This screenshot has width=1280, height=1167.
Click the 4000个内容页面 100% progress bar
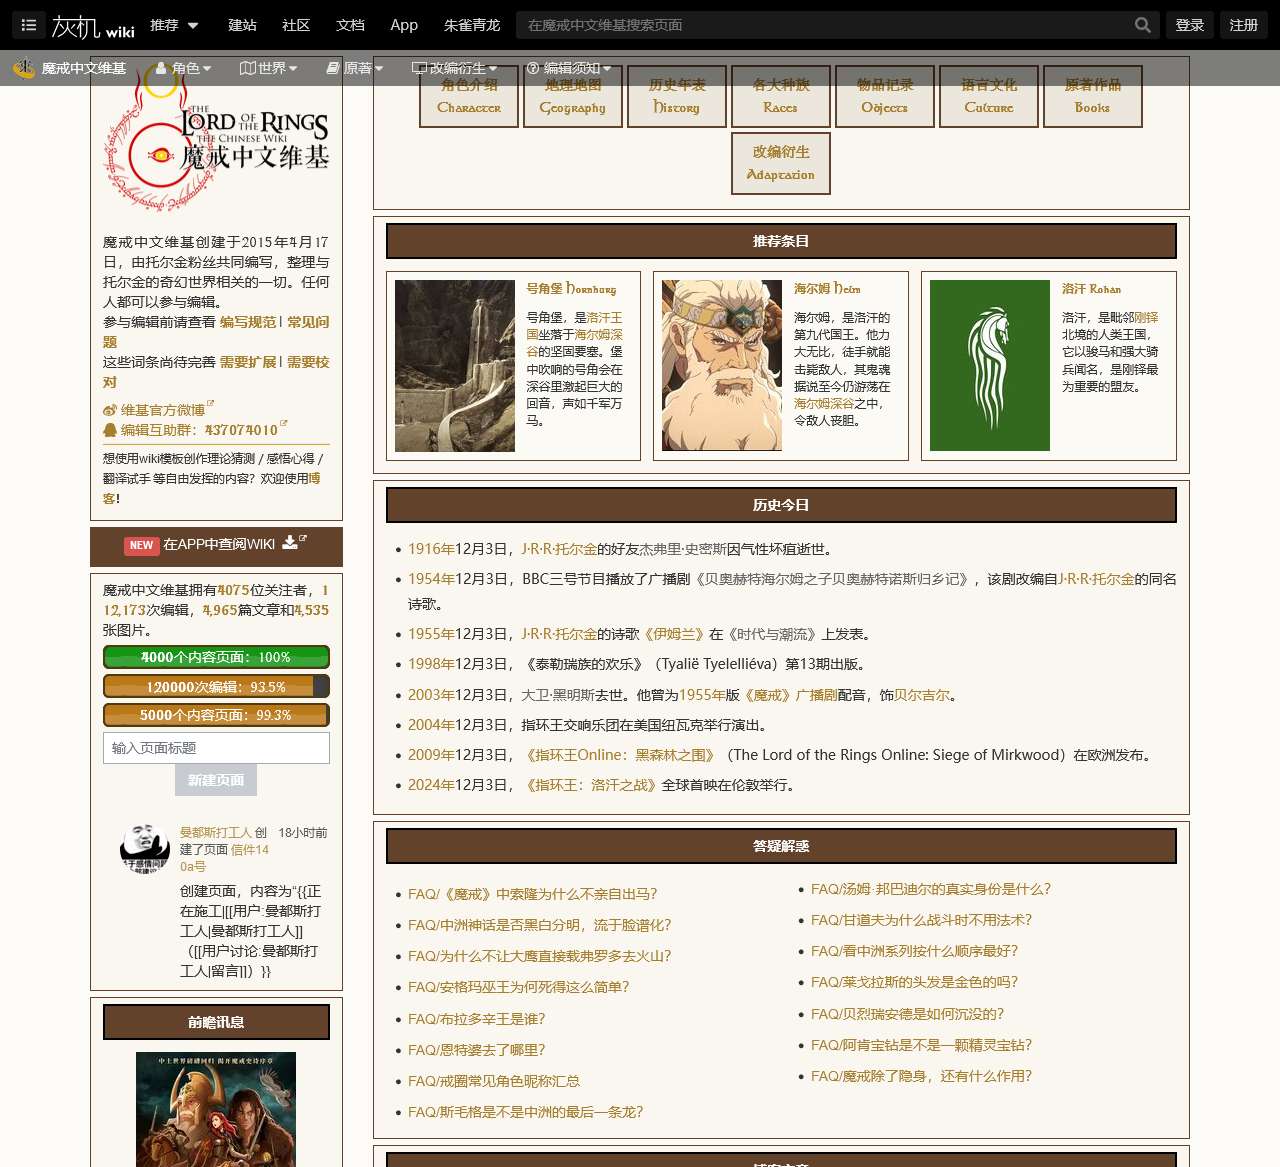[x=216, y=657]
